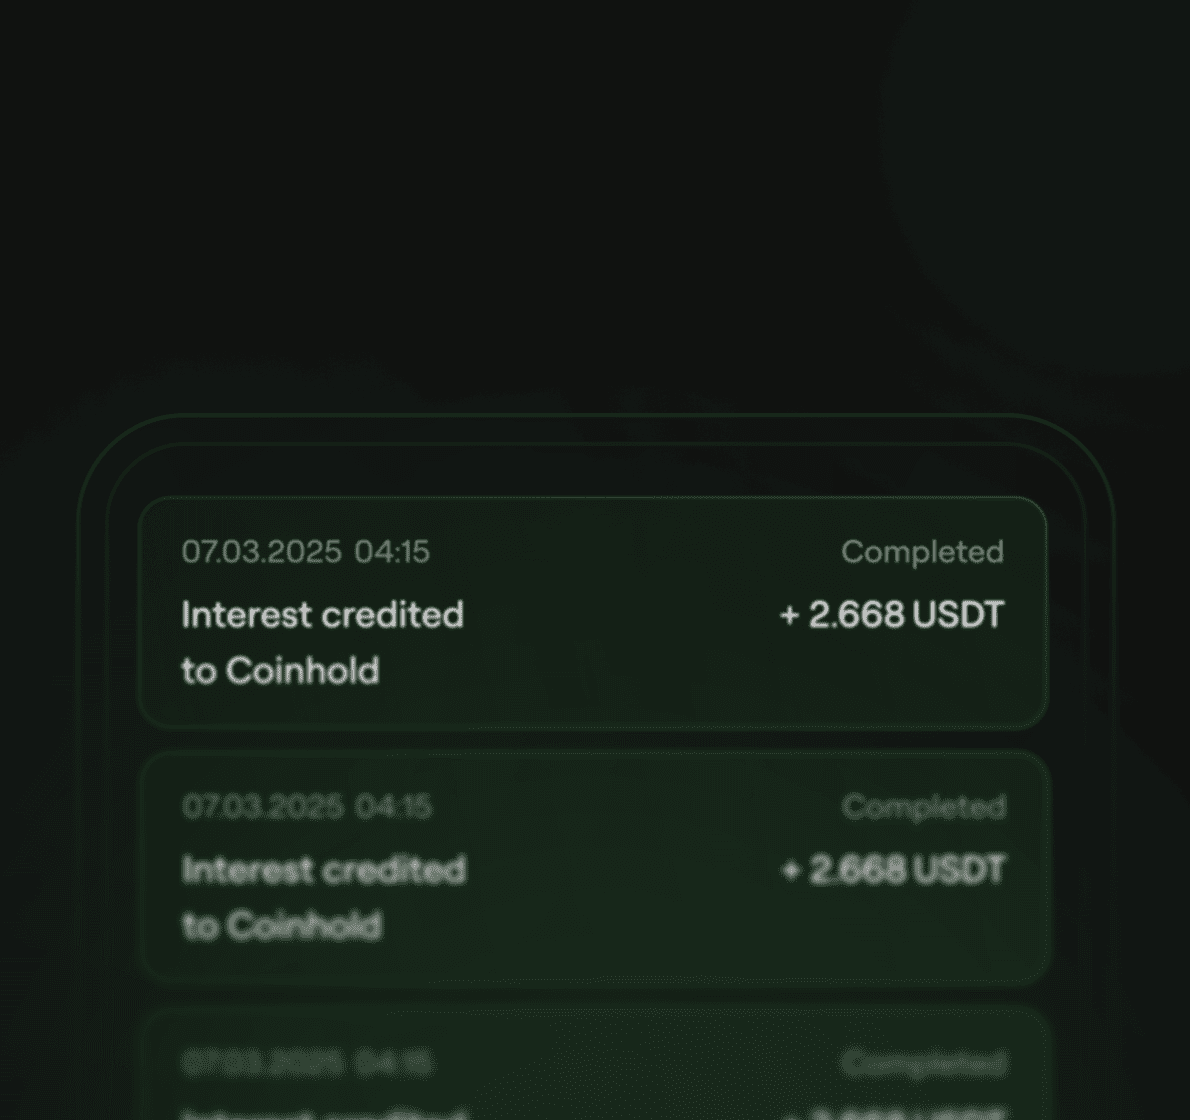Screen dimensions: 1190x1120
Task: Select the 04:15 timestamp on the top card
Action: click(392, 552)
